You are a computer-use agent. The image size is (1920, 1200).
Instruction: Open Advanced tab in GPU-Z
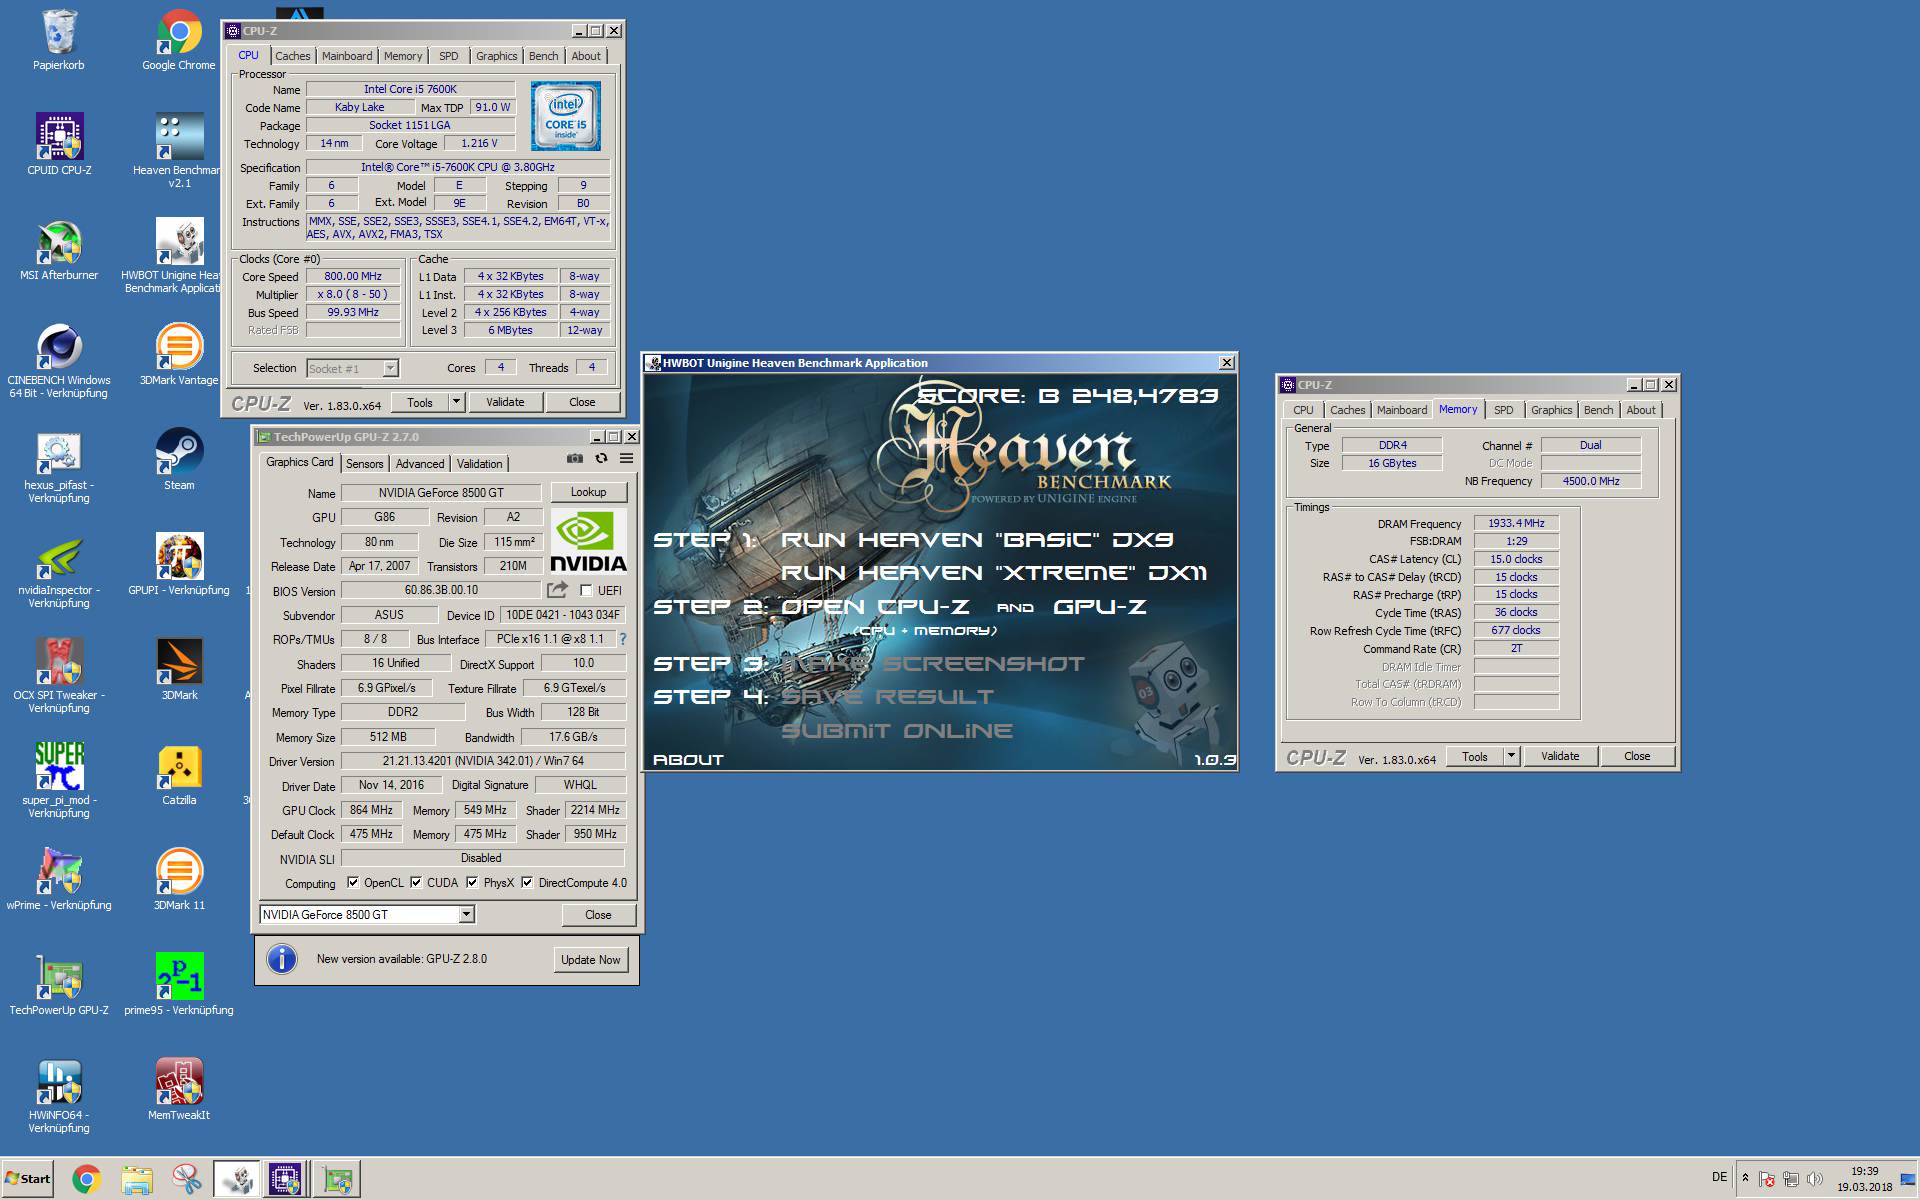[x=420, y=464]
